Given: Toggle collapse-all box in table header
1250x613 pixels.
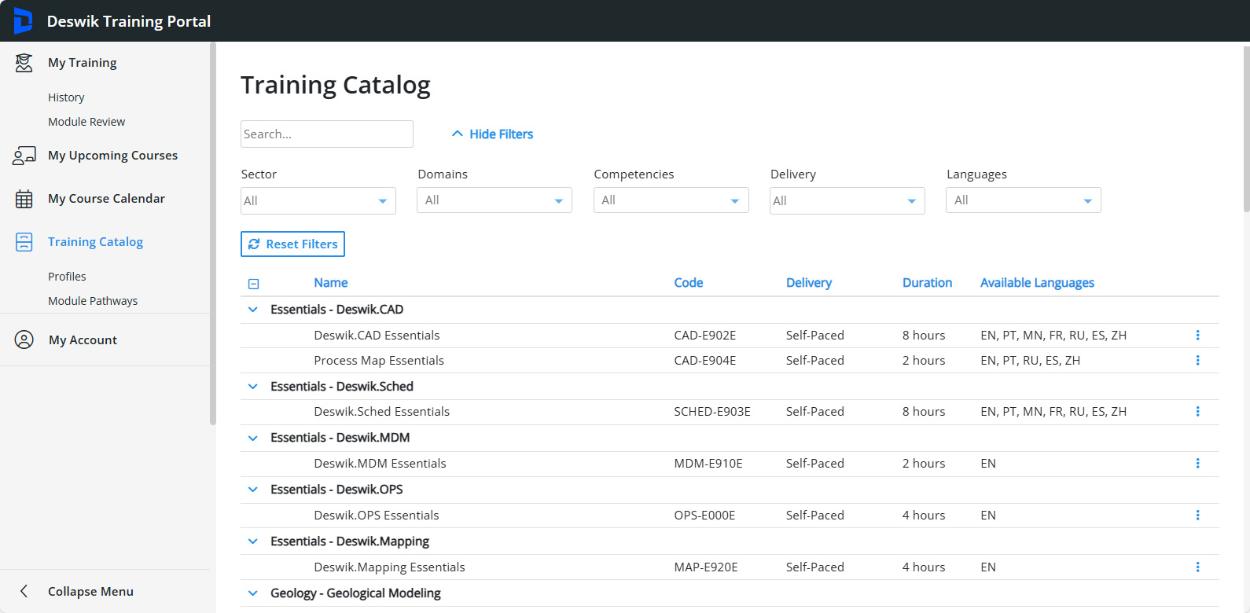Looking at the screenshot, I should tap(253, 284).
